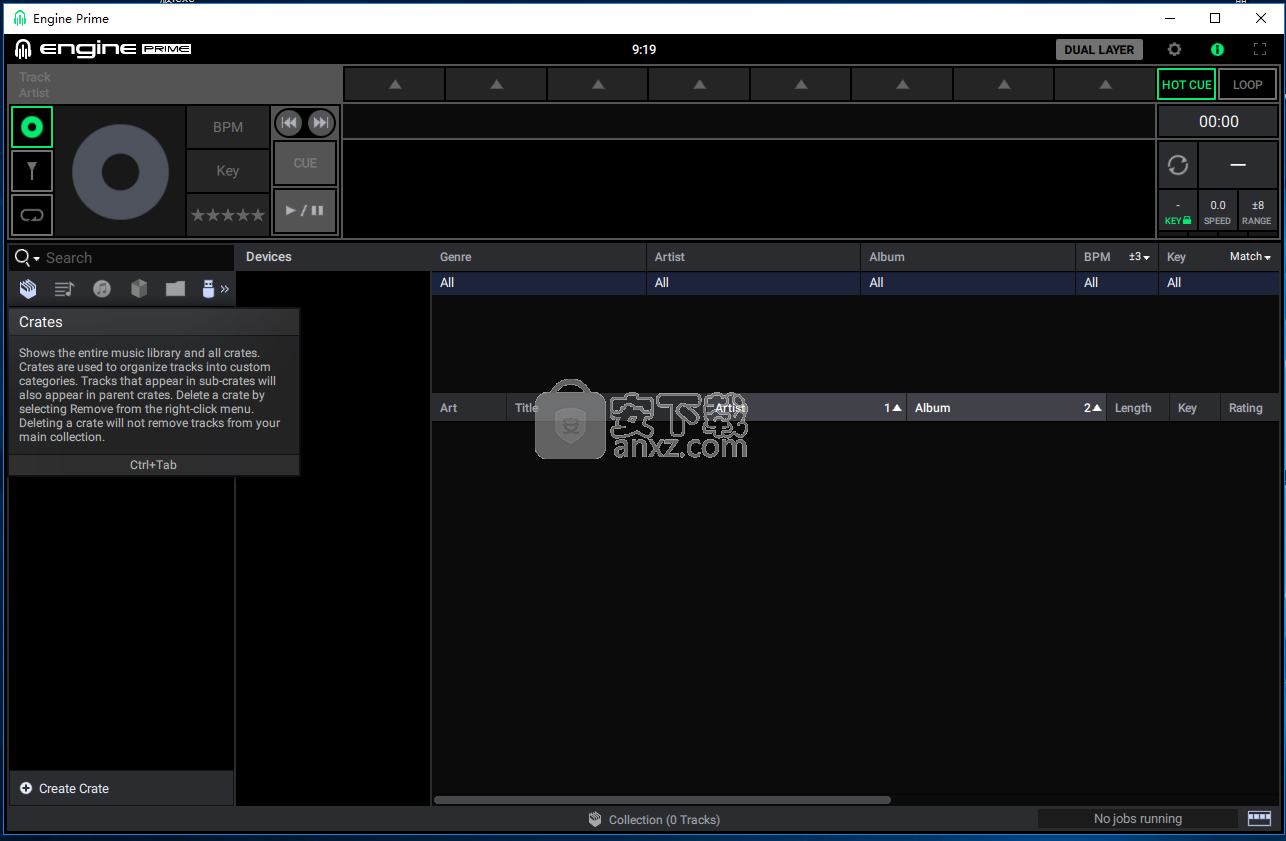Sort track list by Album column
The image size is (1286, 841).
[1006, 408]
